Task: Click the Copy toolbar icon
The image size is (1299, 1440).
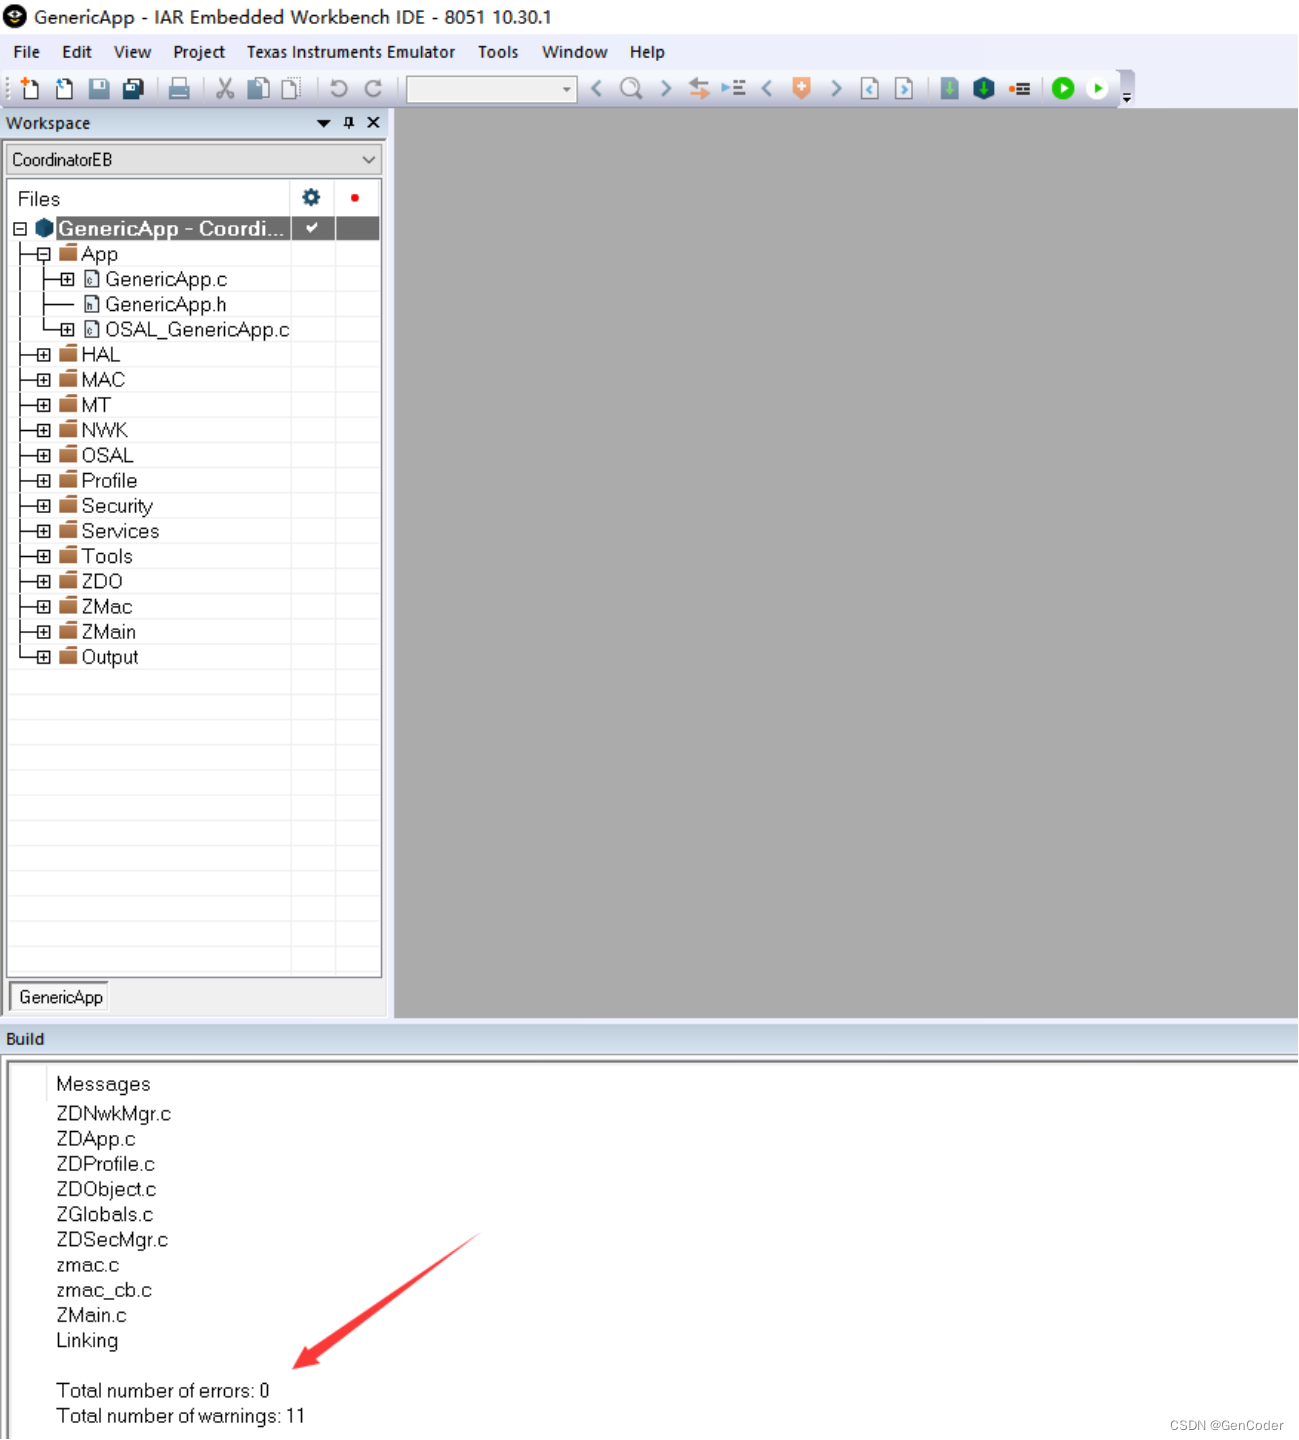Action: click(x=258, y=89)
